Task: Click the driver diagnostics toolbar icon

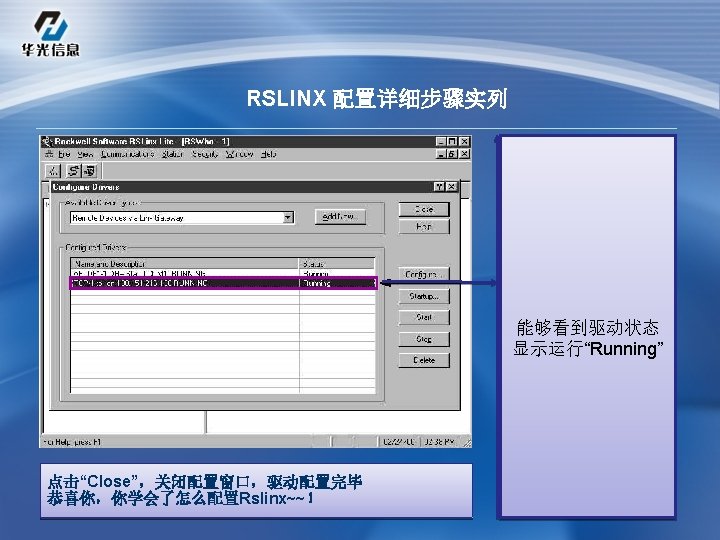Action: click(90, 171)
